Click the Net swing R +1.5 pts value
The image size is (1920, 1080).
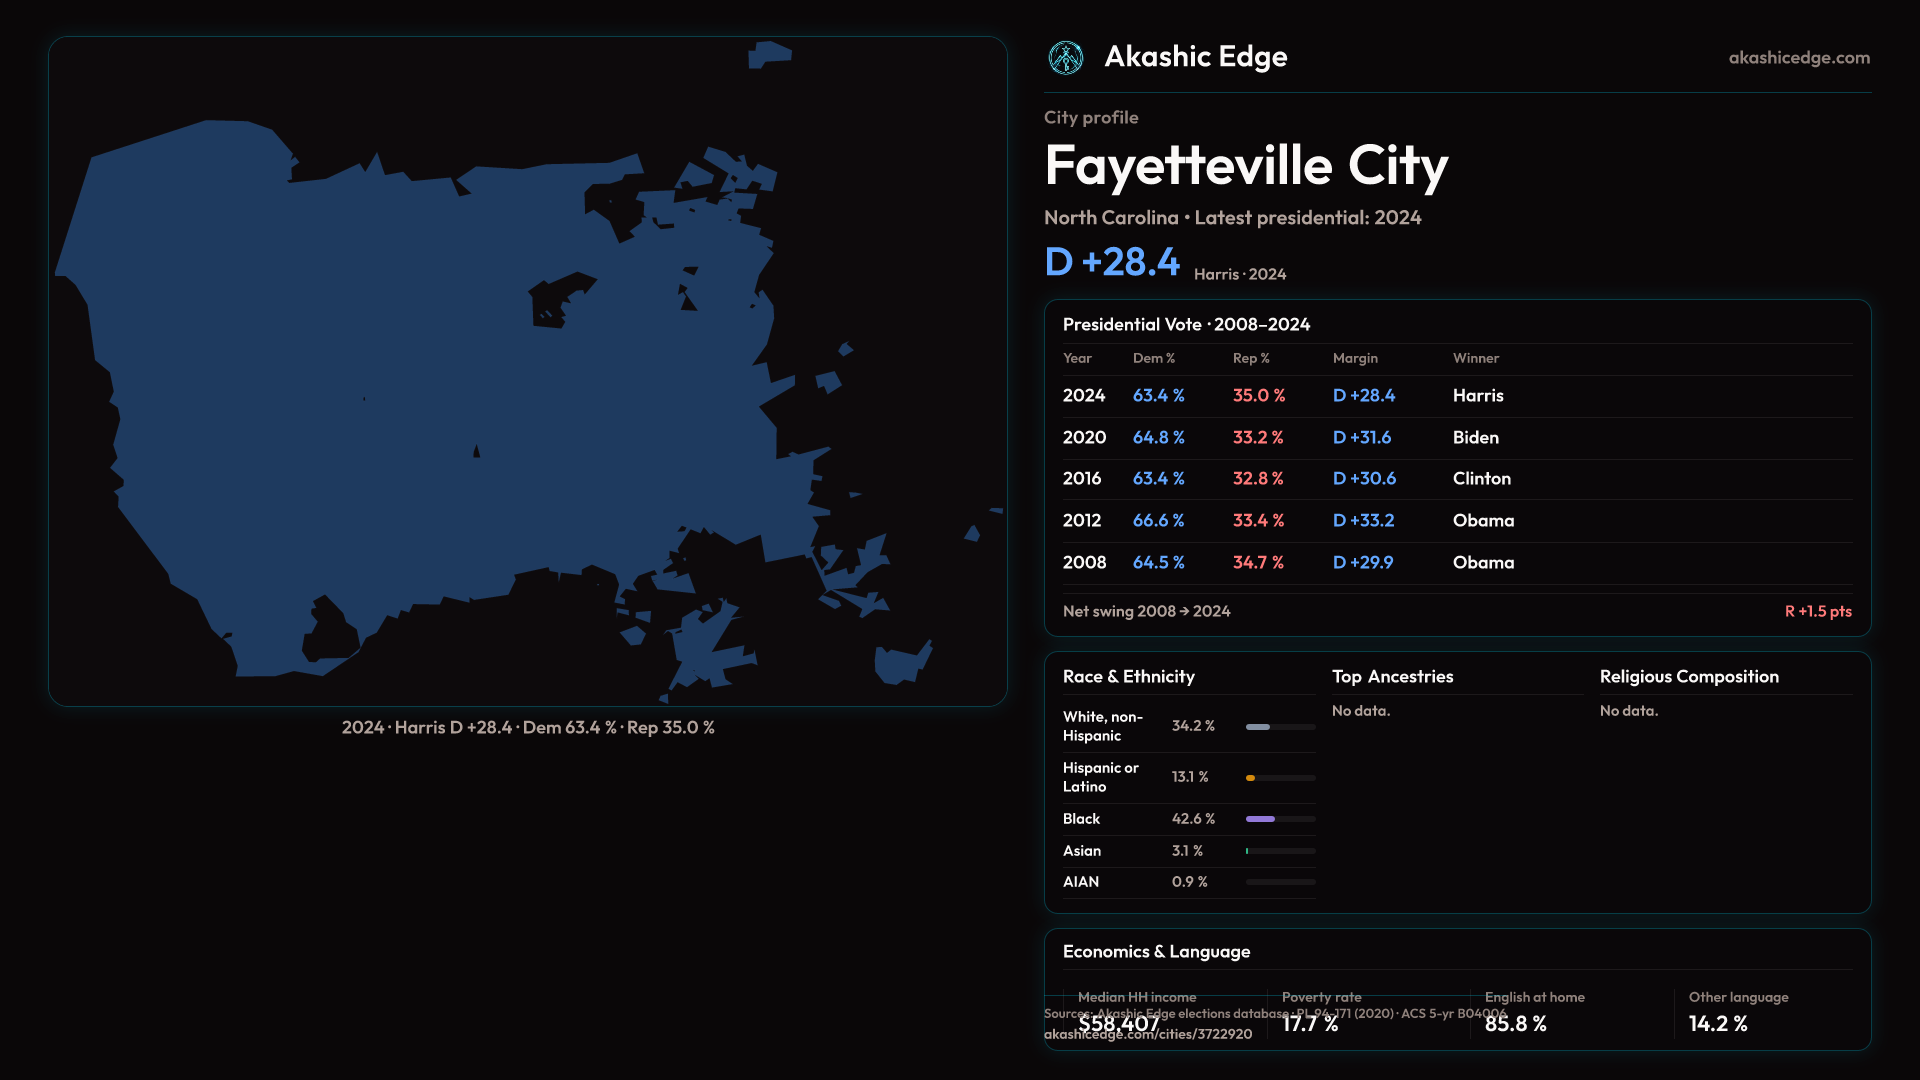[1817, 611]
